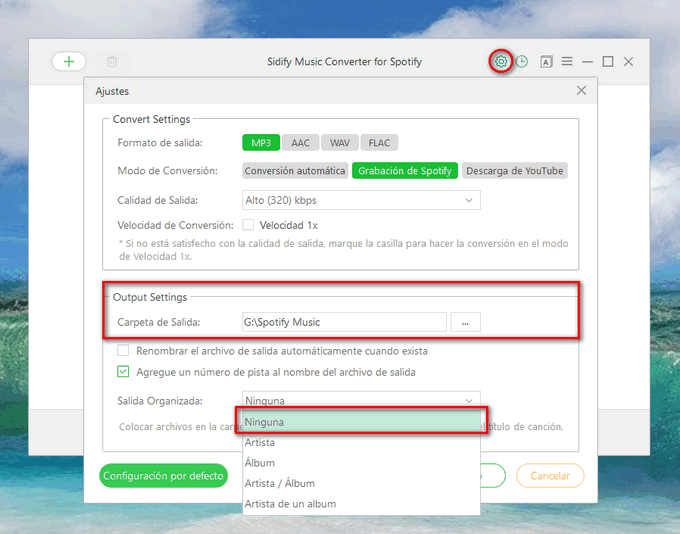Select Ninguna in the dropdown list
This screenshot has width=680, height=534.
[x=361, y=422]
